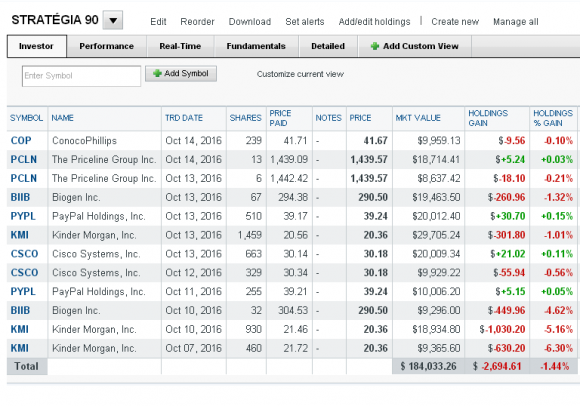Screen dimensions: 580x406
Task: Click the $-260.96 holdings gain cell
Action: click(506, 197)
